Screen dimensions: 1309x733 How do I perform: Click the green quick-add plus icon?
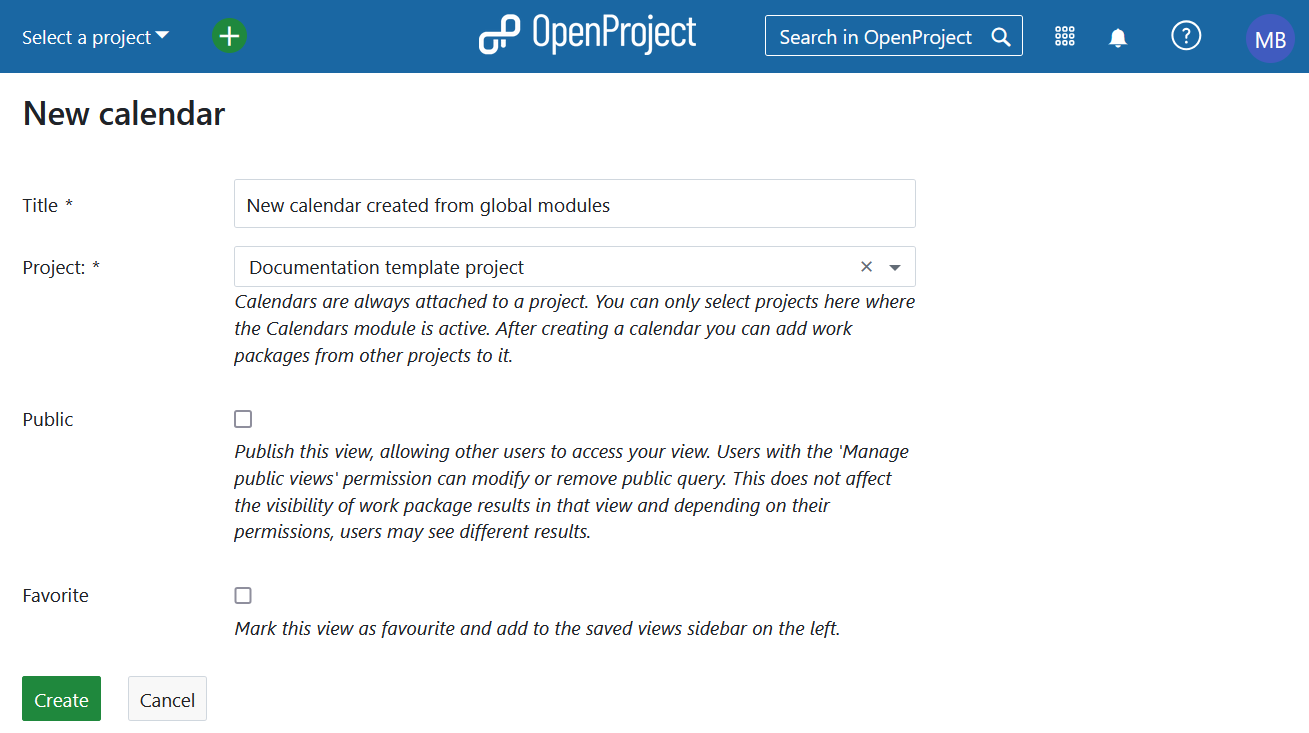(229, 37)
